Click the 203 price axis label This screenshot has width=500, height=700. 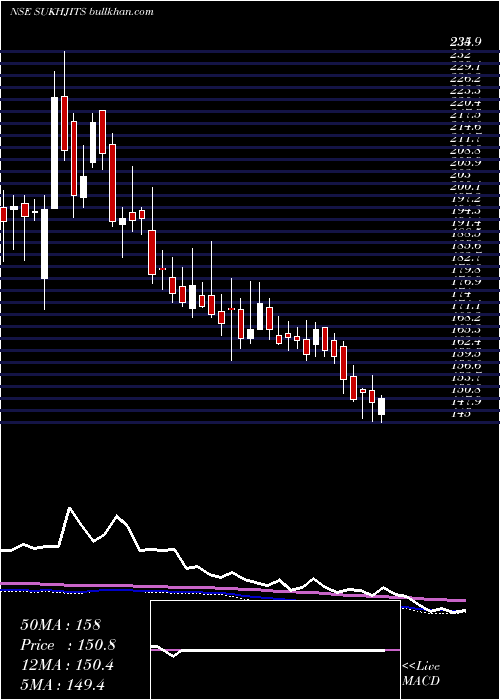coord(461,175)
